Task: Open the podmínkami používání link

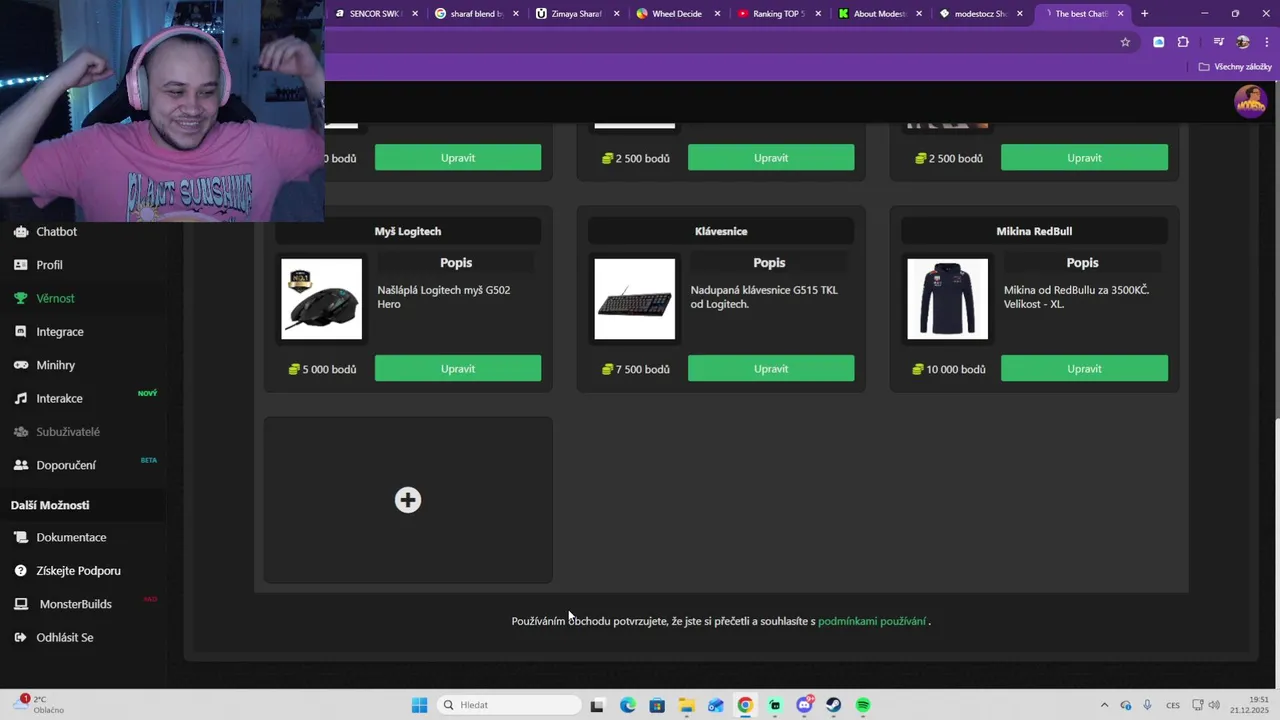Action: click(872, 621)
